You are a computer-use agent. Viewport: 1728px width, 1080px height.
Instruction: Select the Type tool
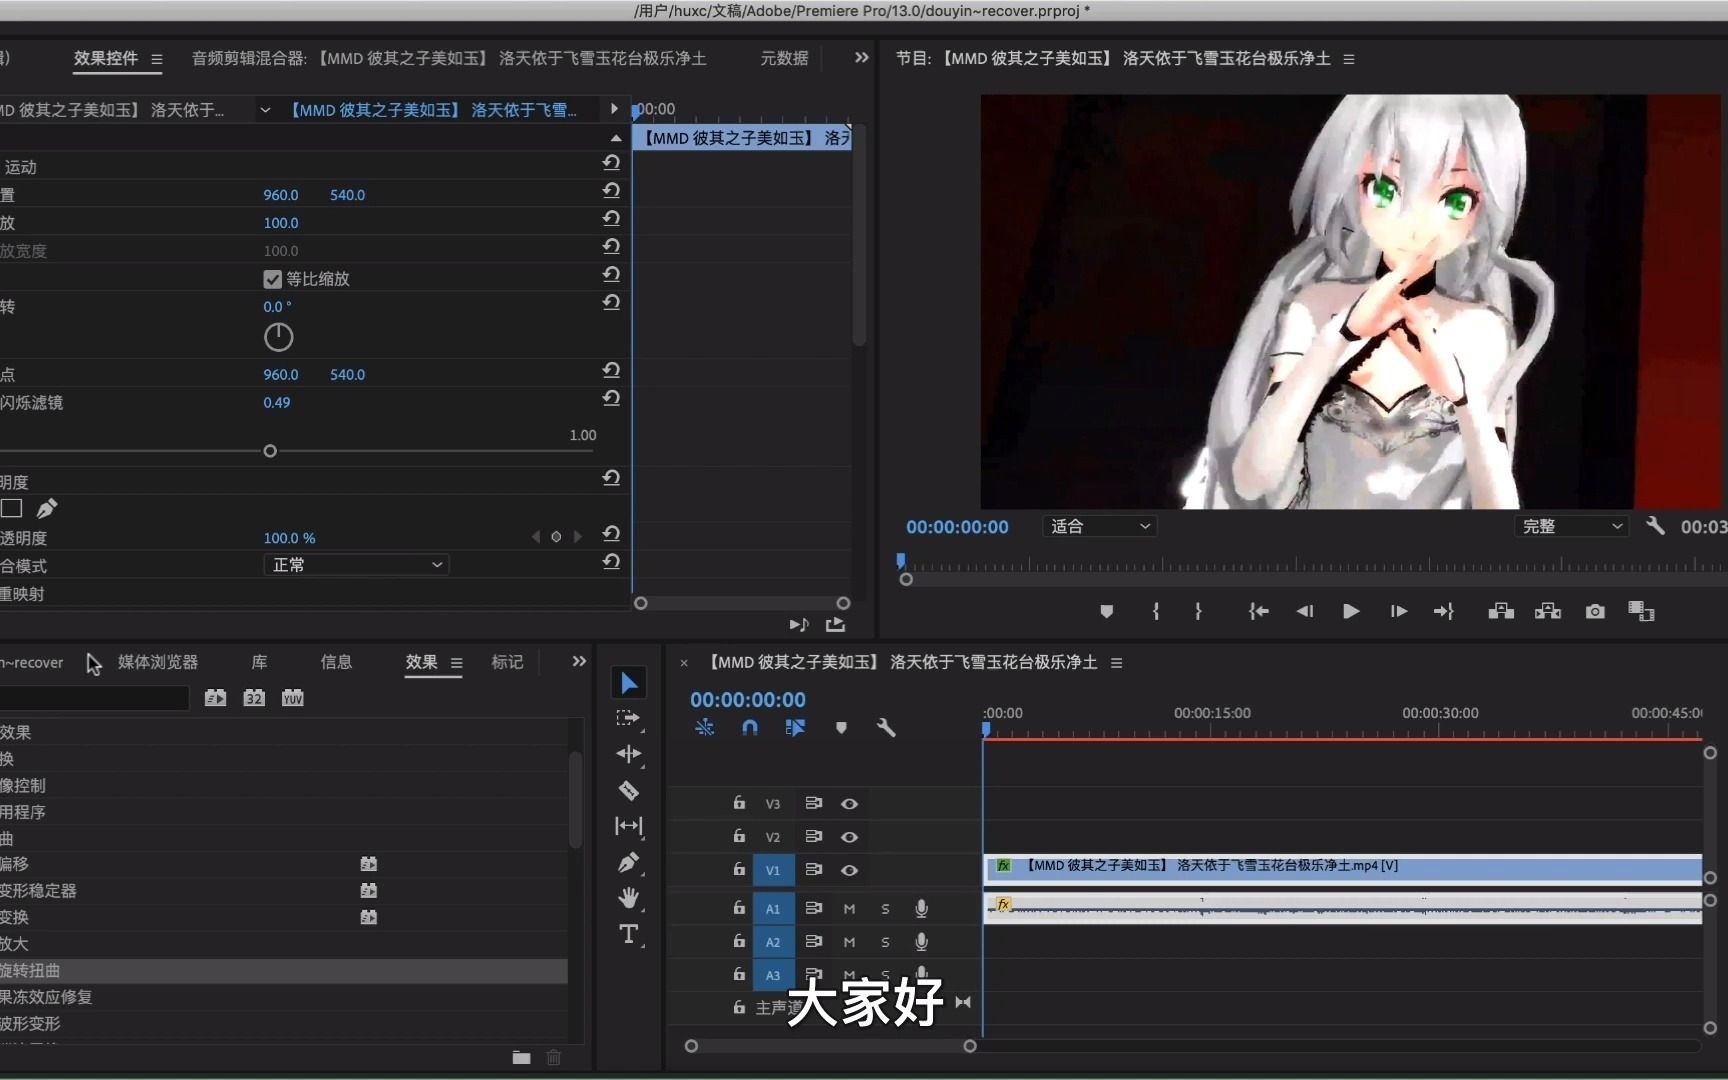pyautogui.click(x=629, y=934)
